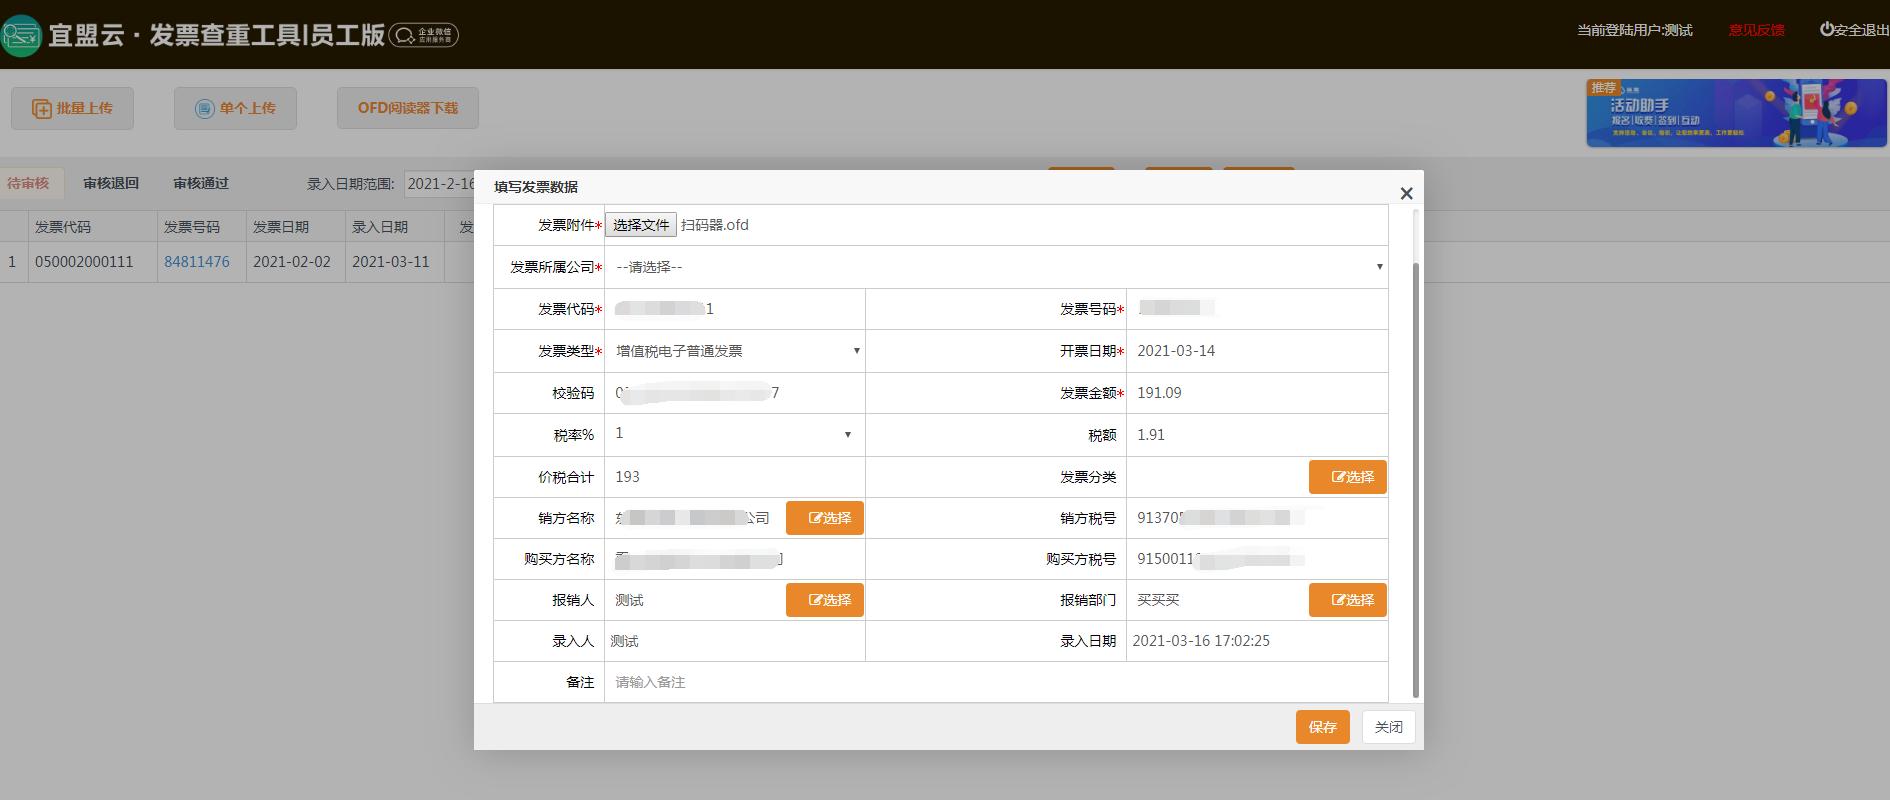
Task: Click 选择 button for 报销人
Action: 824,600
